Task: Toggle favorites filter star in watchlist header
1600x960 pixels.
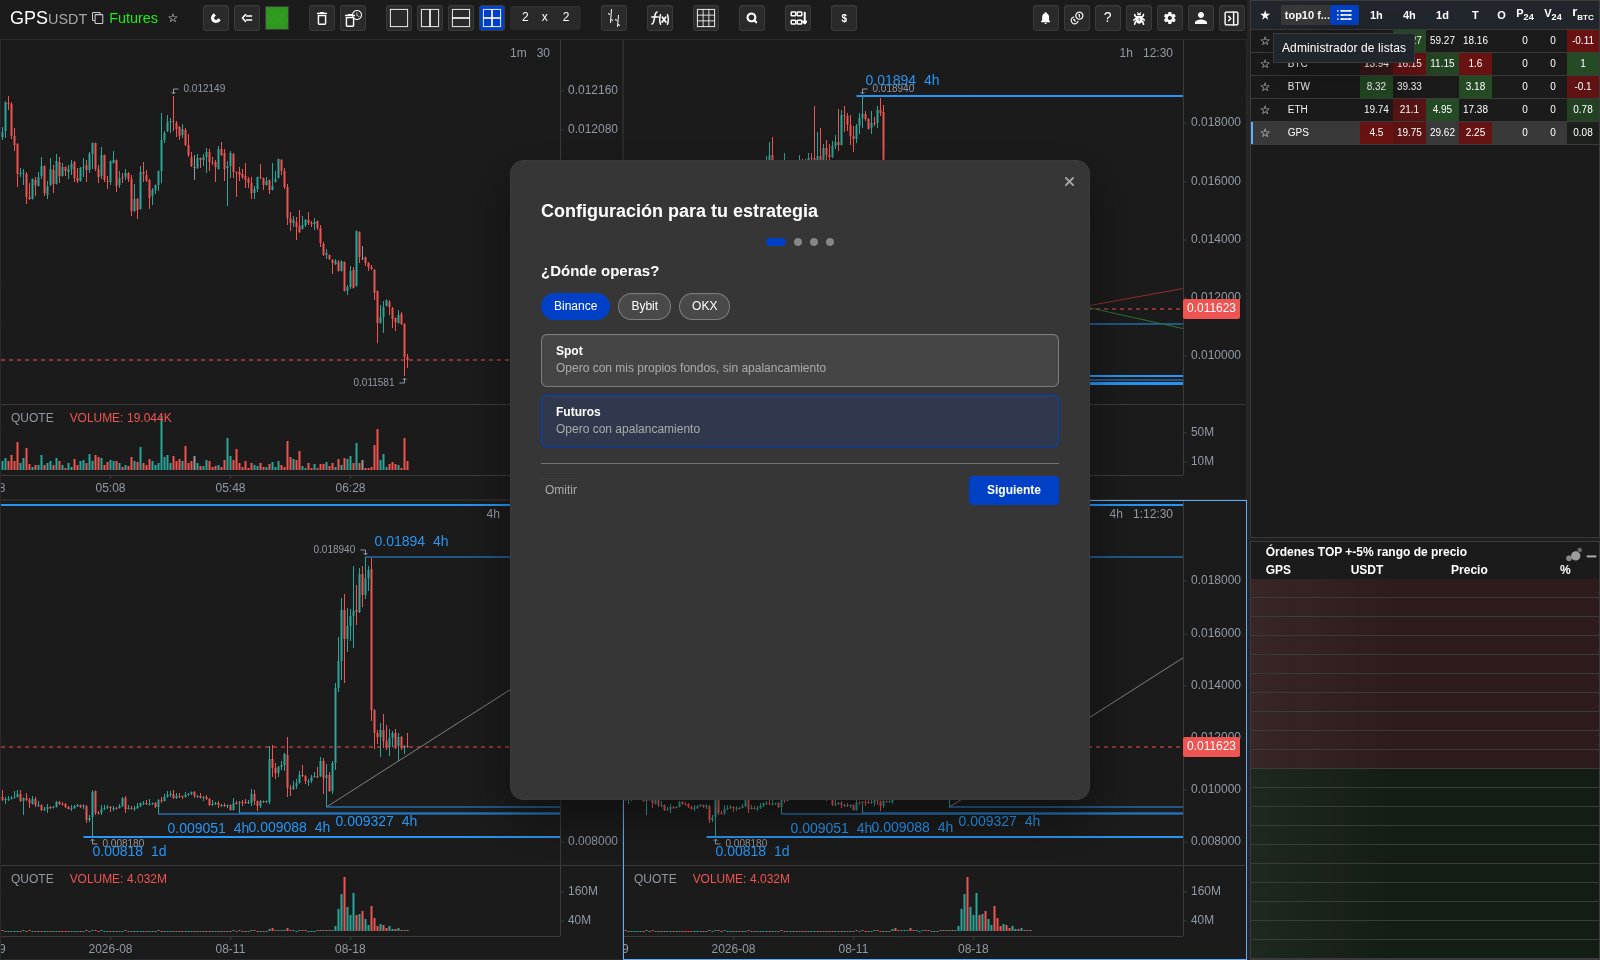Action: click(1265, 15)
